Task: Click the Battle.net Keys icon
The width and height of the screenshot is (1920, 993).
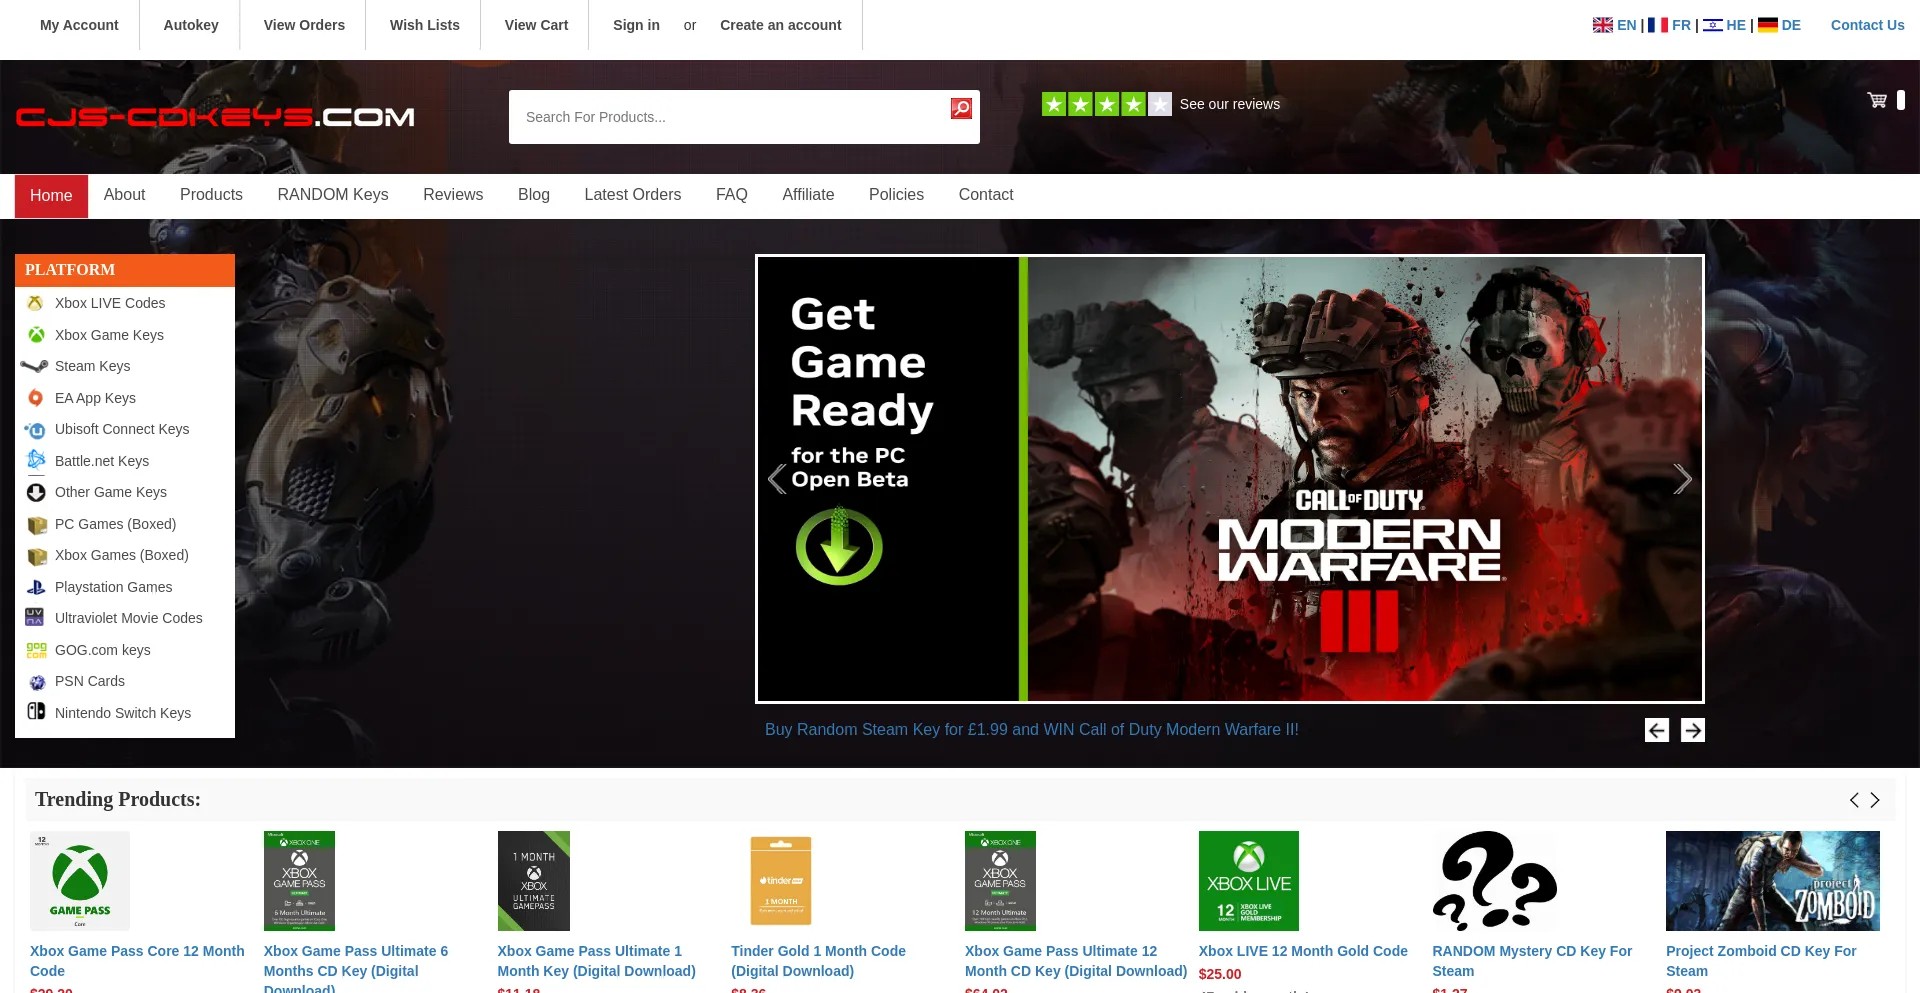Action: click(x=36, y=460)
